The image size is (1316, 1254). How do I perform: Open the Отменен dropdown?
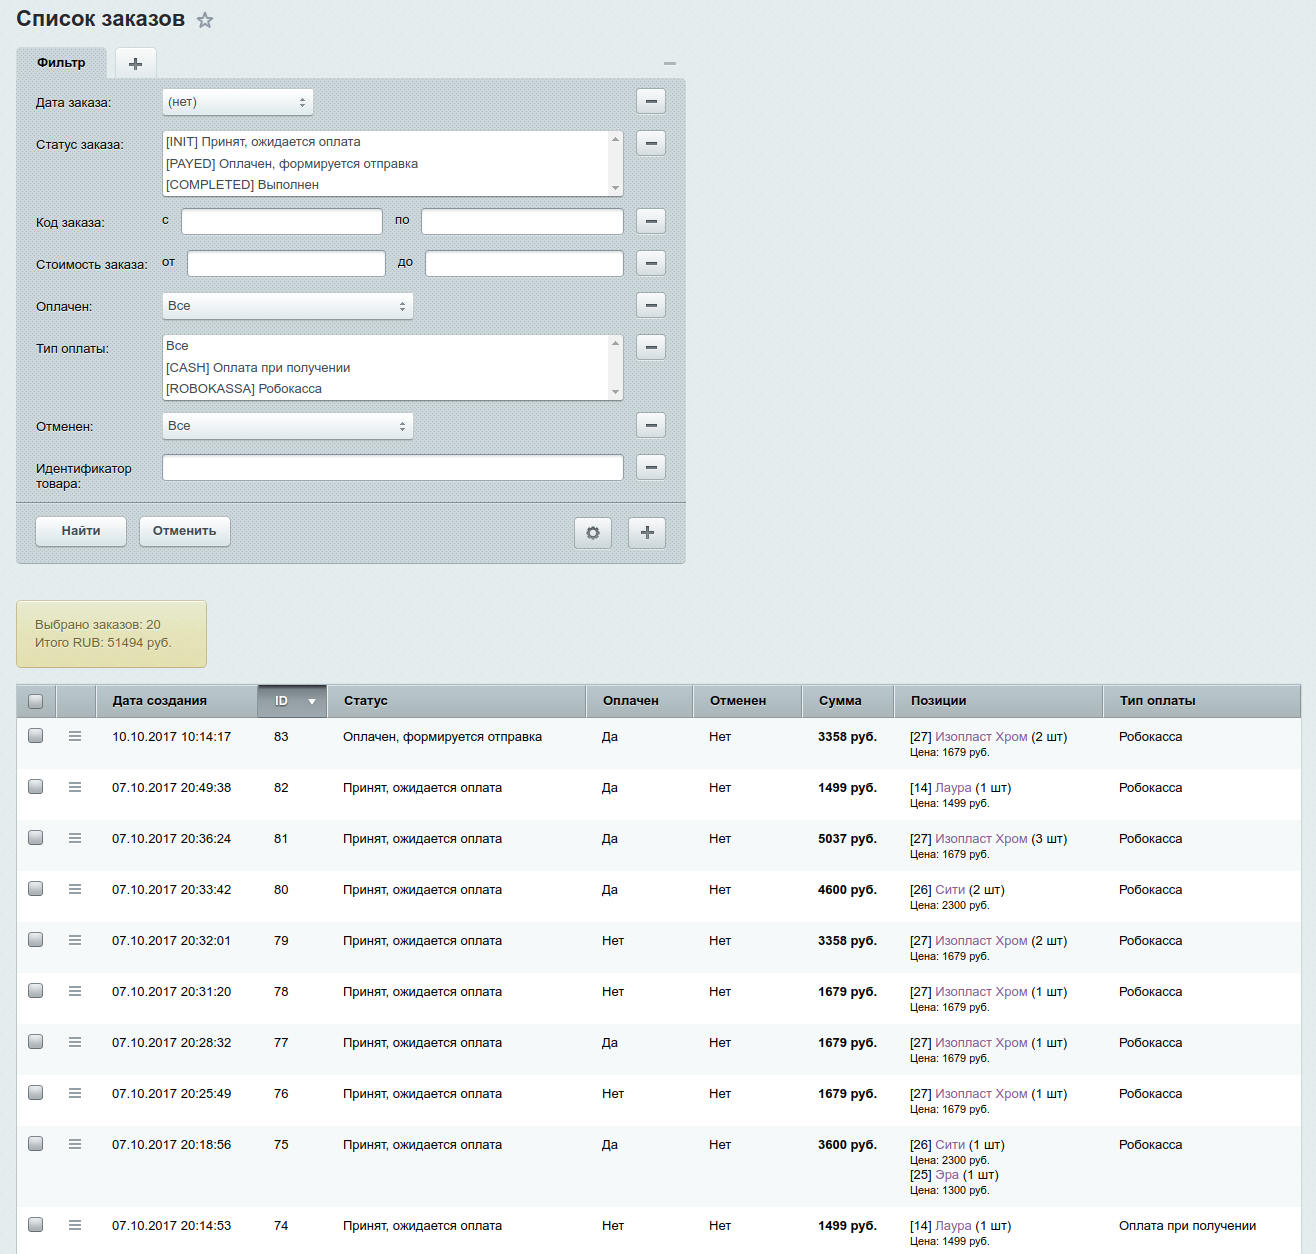pos(288,426)
